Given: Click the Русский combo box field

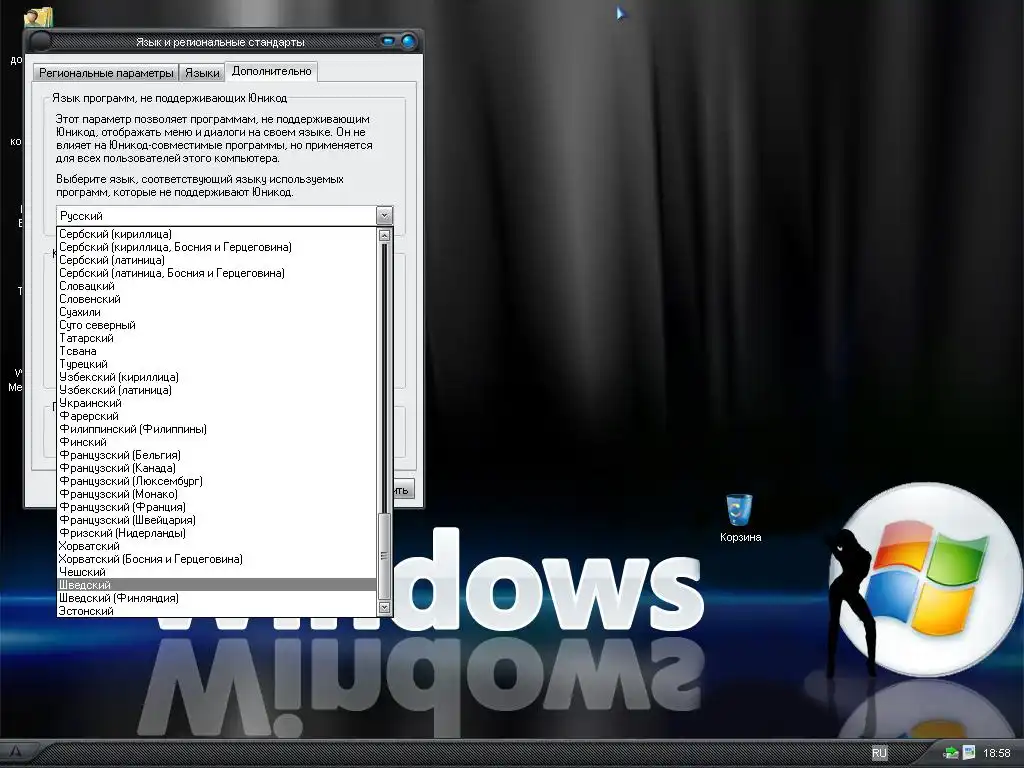Looking at the screenshot, I should [x=216, y=216].
